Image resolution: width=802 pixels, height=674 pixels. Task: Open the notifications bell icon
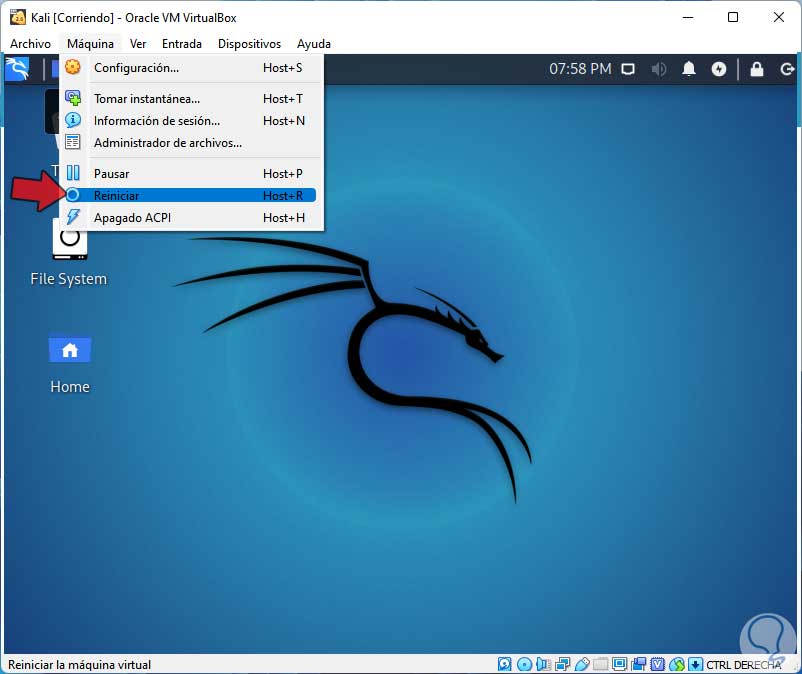[x=689, y=69]
